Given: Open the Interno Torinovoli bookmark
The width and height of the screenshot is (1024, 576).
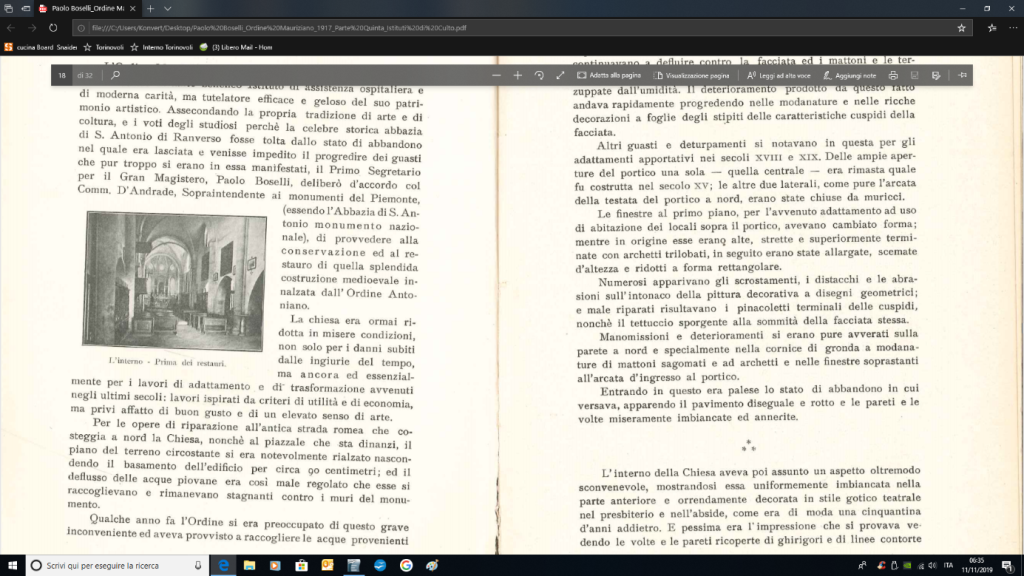Looking at the screenshot, I should (161, 47).
